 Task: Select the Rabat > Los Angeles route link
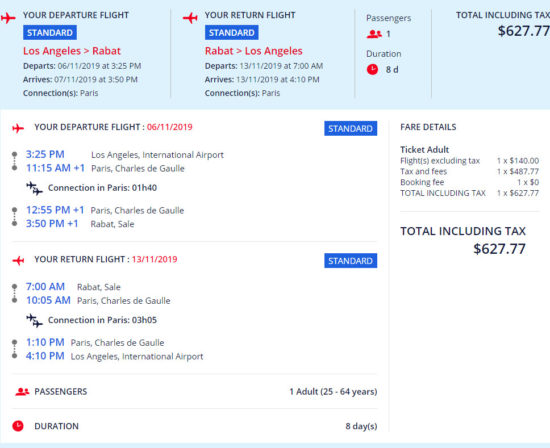pos(254,51)
